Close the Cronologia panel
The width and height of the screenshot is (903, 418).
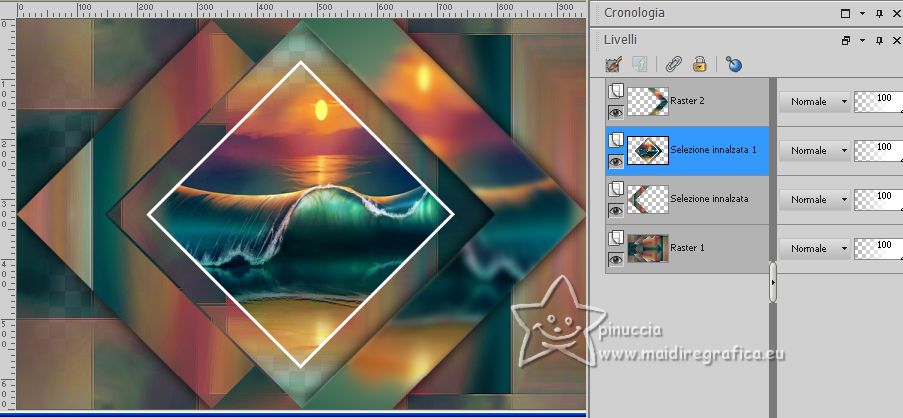(x=896, y=13)
